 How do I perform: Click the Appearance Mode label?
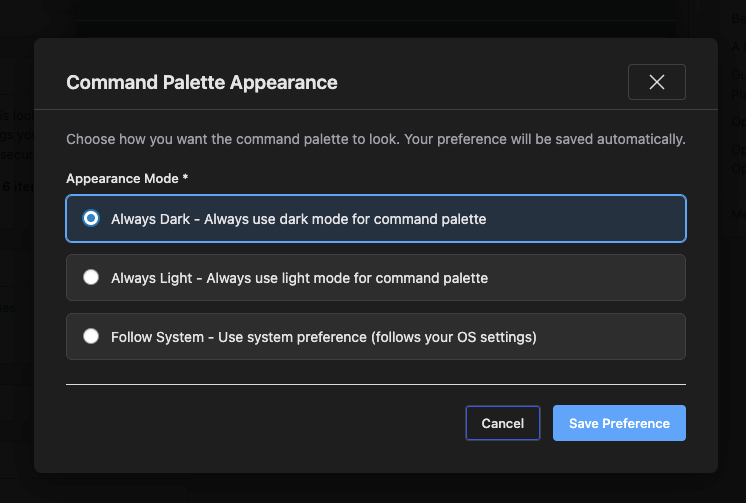127,178
